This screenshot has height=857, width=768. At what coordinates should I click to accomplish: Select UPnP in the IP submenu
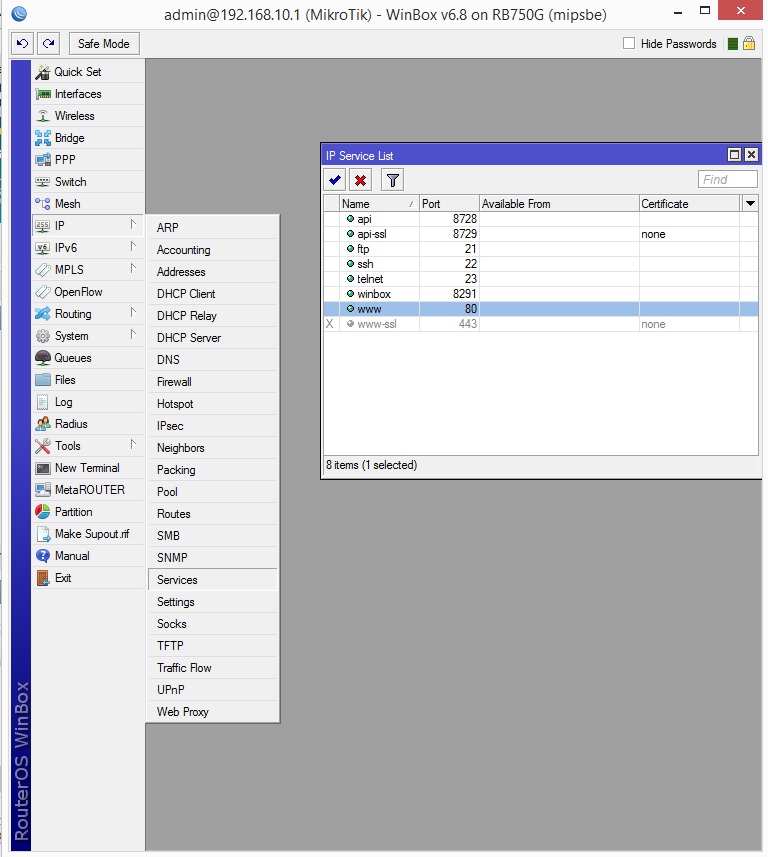pyautogui.click(x=213, y=690)
